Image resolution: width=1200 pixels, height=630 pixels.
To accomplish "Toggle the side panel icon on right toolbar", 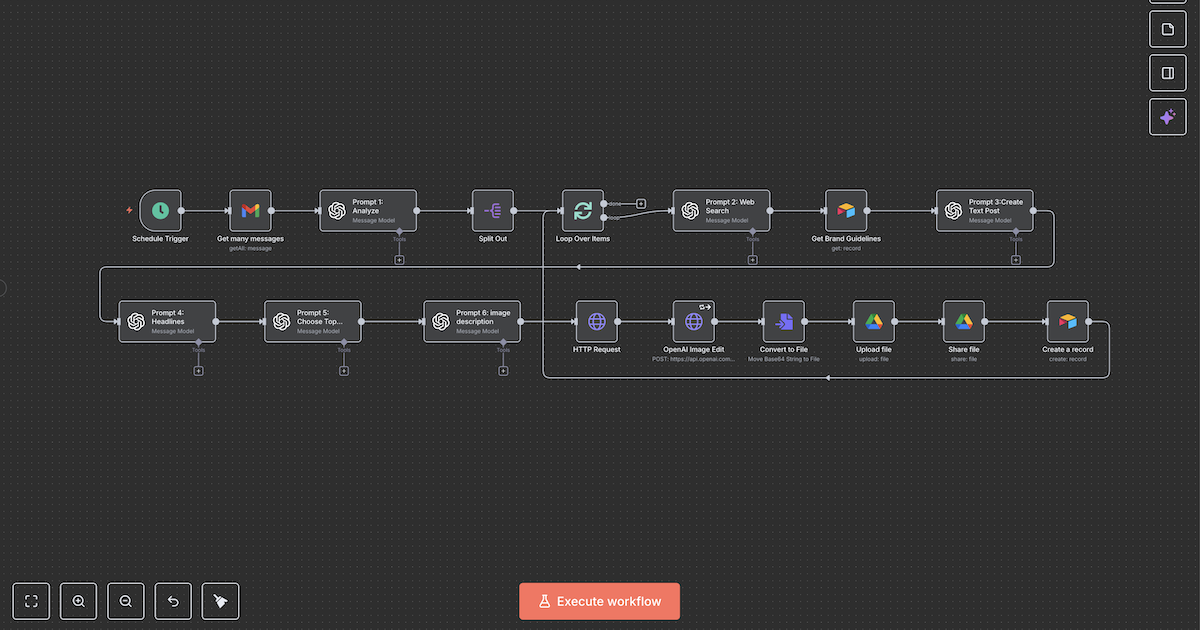I will click(1167, 73).
